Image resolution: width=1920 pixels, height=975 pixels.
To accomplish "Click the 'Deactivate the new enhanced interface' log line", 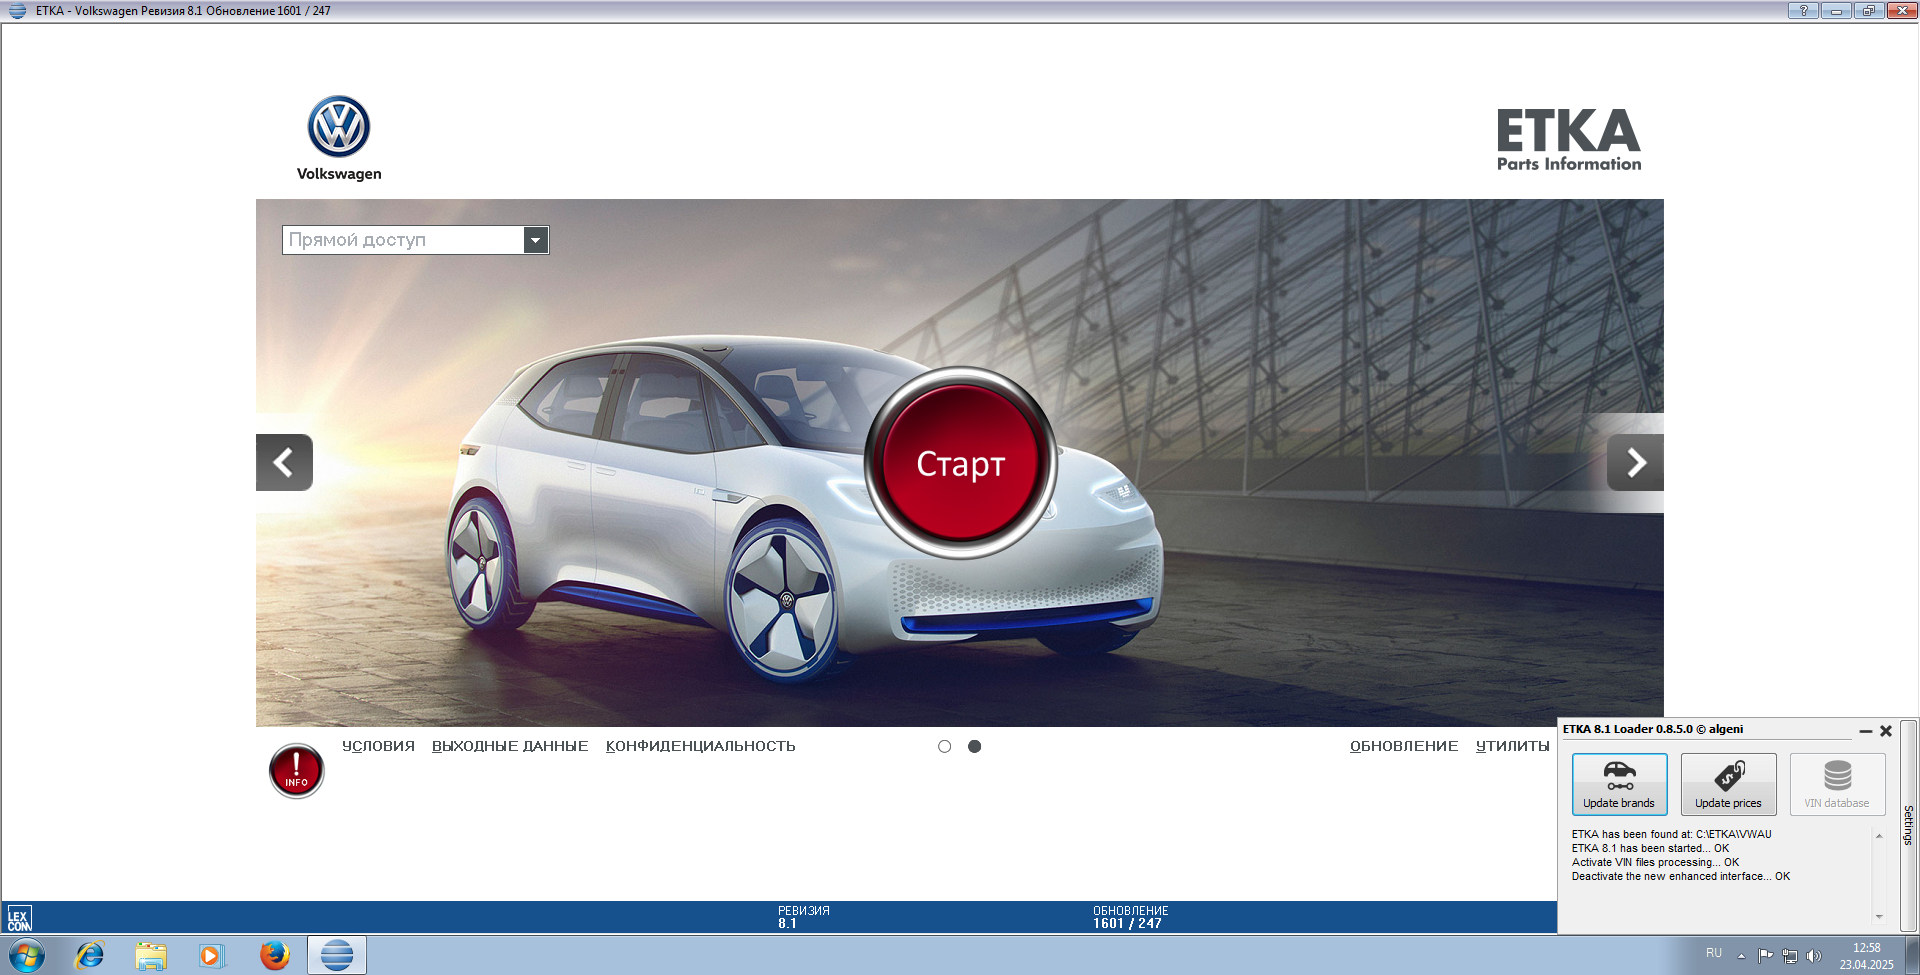I will [x=1680, y=876].
